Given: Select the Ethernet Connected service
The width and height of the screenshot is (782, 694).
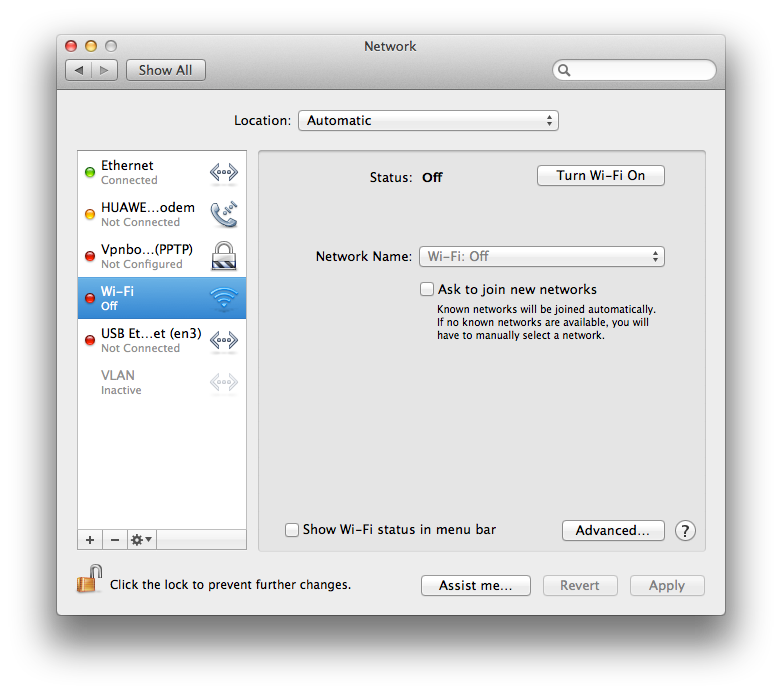Looking at the screenshot, I should 162,173.
